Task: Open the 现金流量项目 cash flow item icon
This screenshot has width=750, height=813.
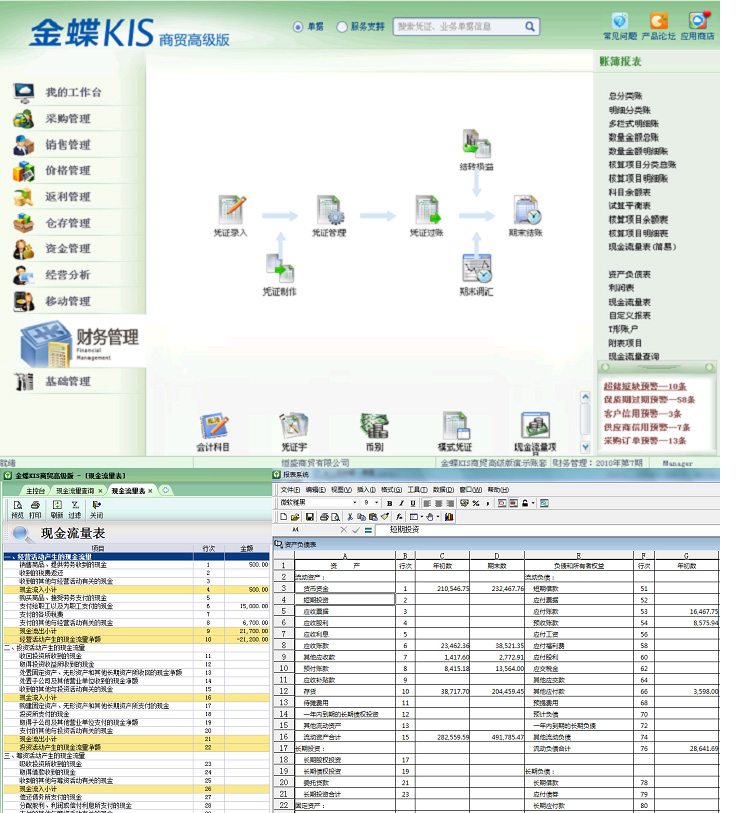Action: (535, 426)
